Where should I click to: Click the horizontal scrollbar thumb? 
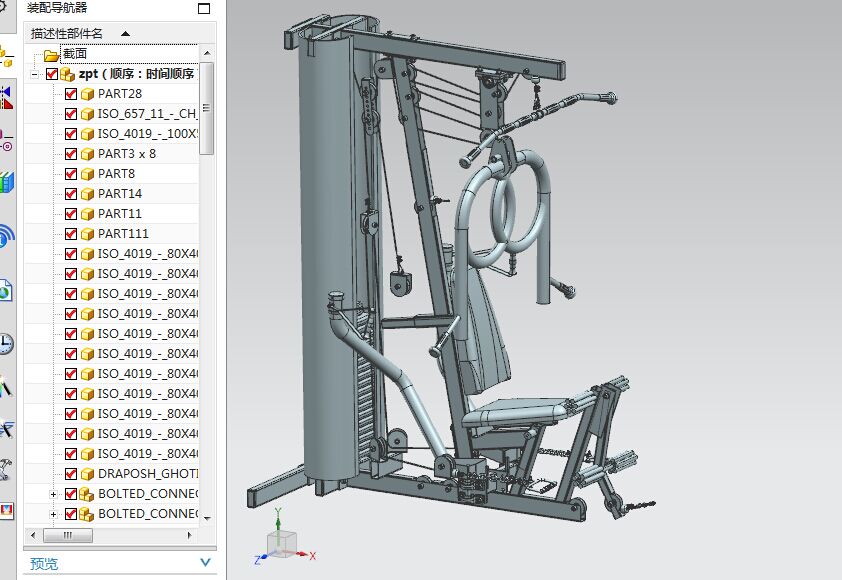point(68,535)
